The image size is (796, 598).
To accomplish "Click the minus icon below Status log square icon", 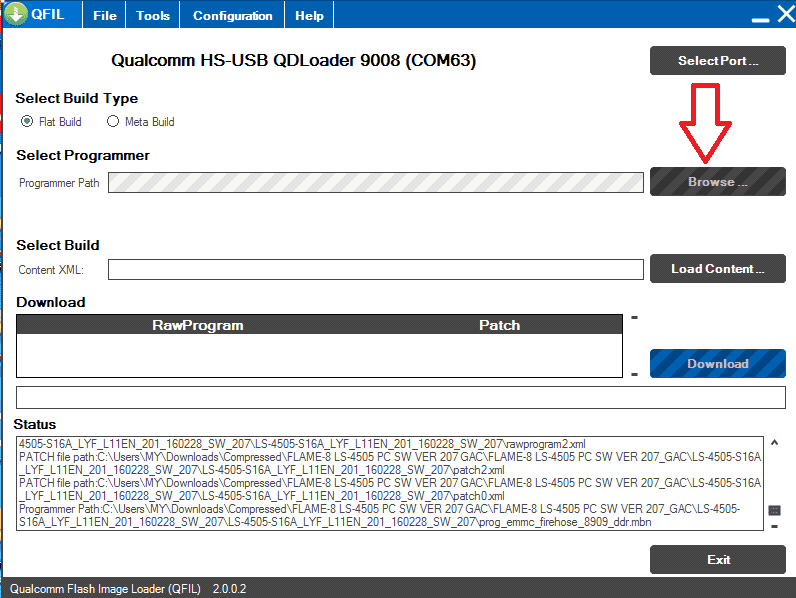I will tap(774, 526).
